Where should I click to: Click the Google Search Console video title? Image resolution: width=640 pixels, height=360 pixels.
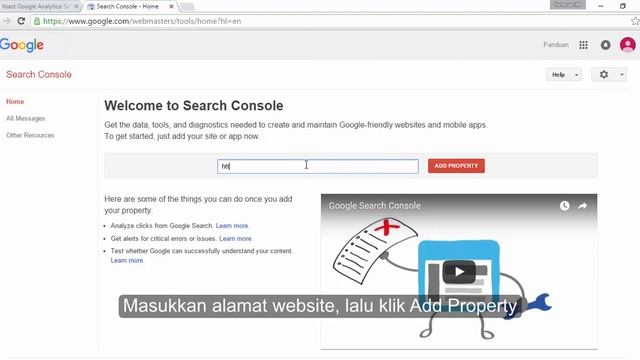[375, 206]
